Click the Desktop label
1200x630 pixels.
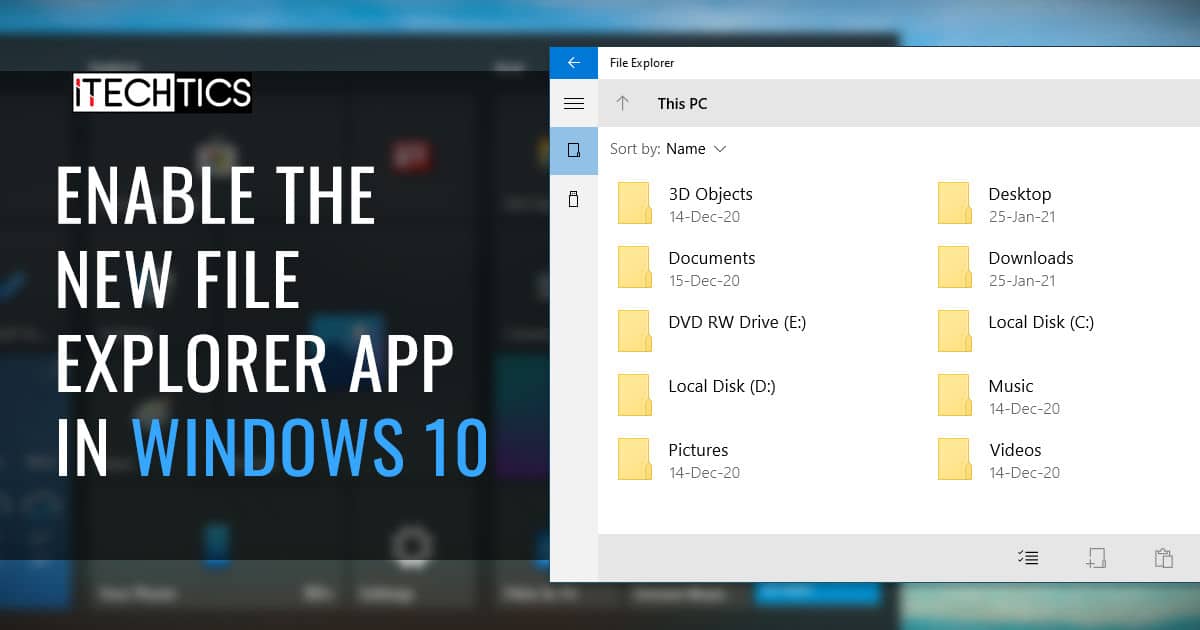pyautogui.click(x=1020, y=194)
